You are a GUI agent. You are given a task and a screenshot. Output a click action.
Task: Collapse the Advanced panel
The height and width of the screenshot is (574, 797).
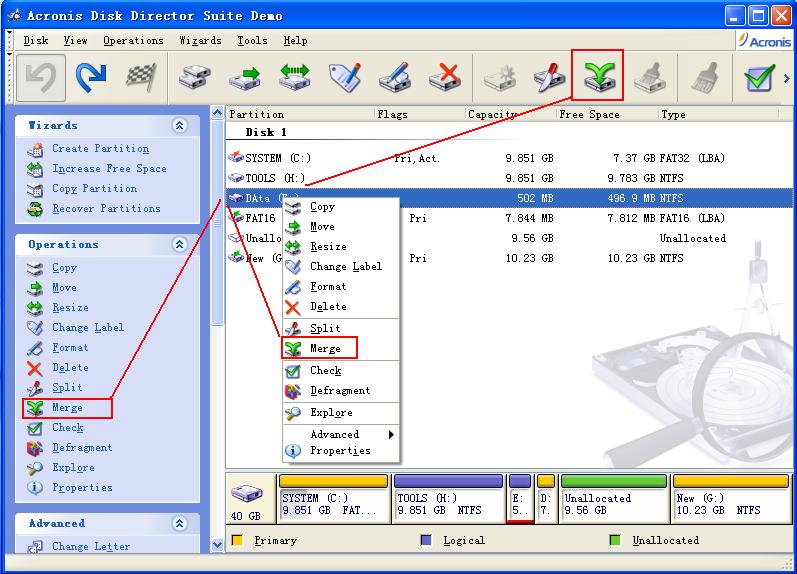click(179, 523)
